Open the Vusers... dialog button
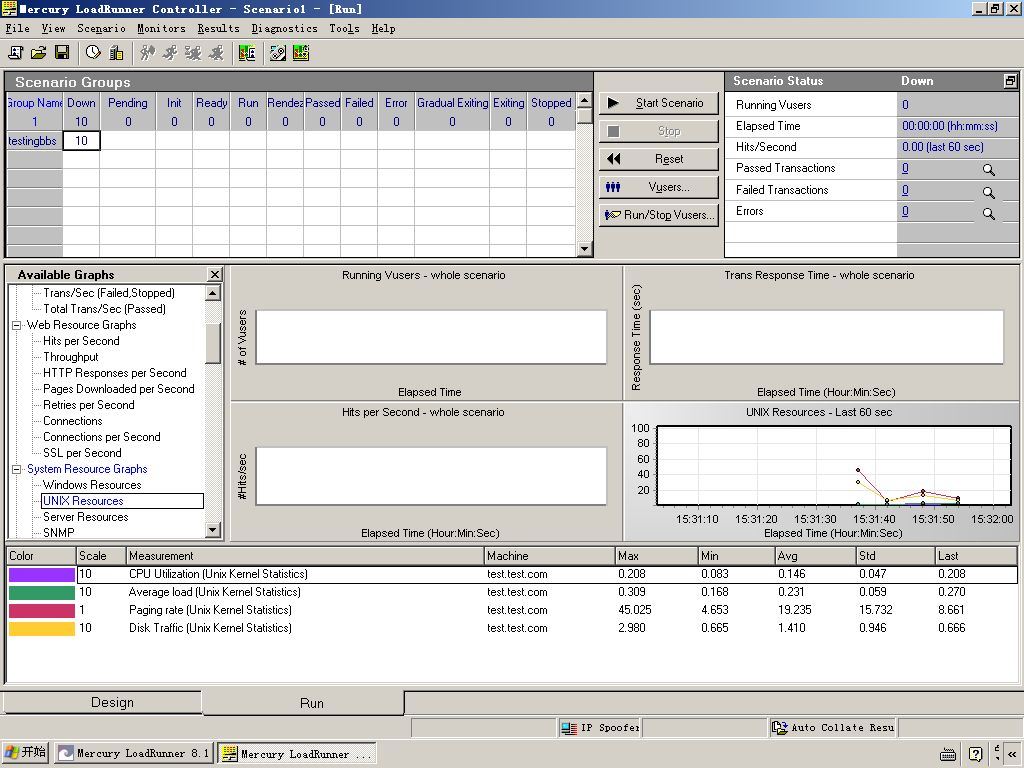Screen dimensions: 1024x768 click(659, 187)
